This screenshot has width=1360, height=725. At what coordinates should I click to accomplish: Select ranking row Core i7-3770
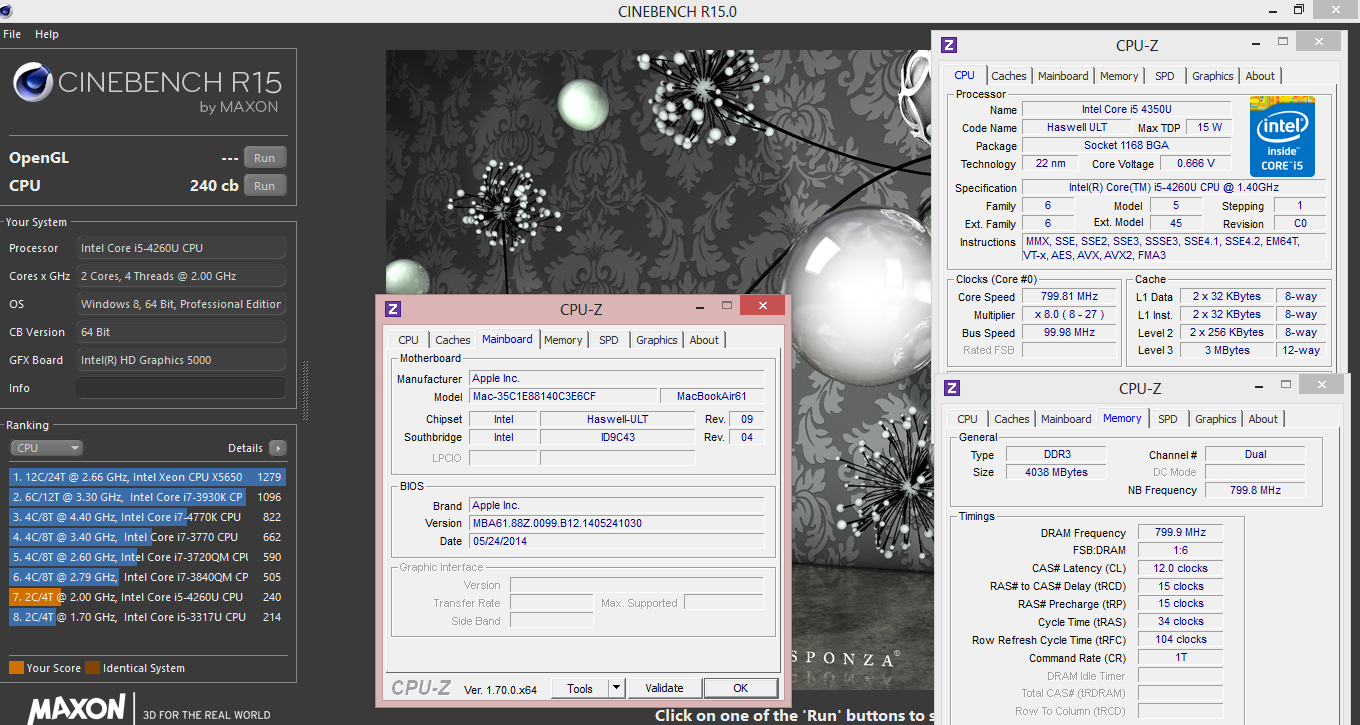(x=148, y=537)
